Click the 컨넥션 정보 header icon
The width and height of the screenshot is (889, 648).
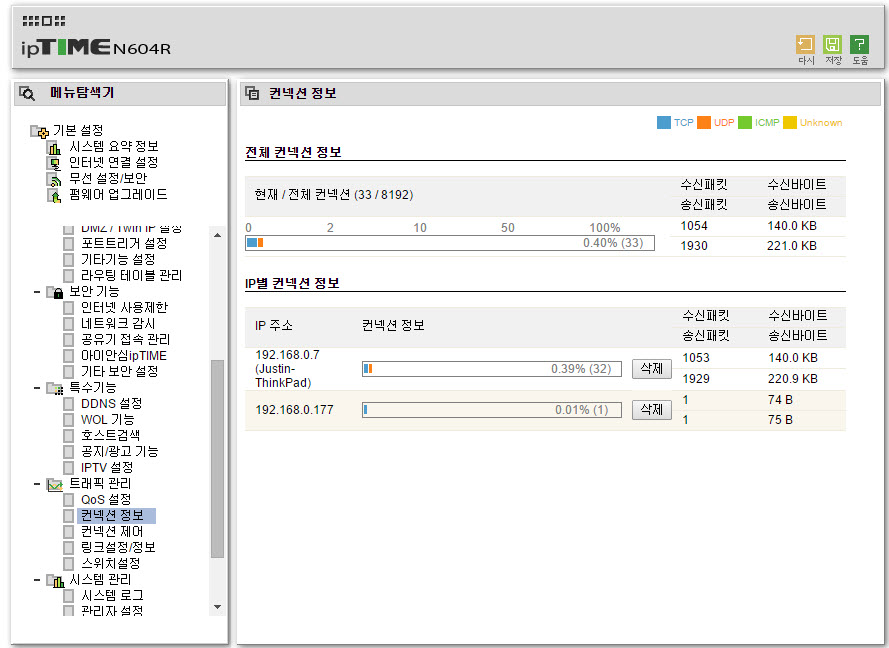click(252, 94)
